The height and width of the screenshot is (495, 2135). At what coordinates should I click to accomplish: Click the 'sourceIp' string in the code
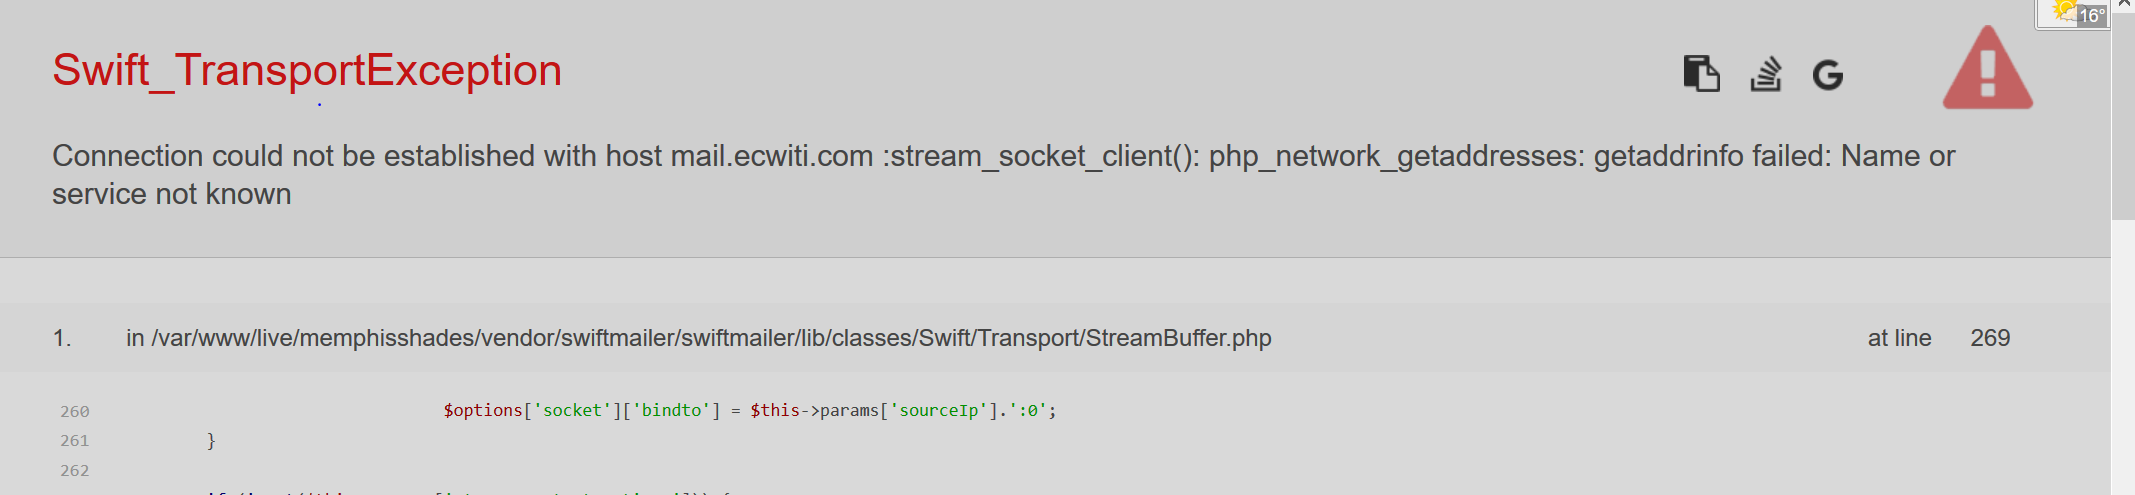(x=938, y=410)
